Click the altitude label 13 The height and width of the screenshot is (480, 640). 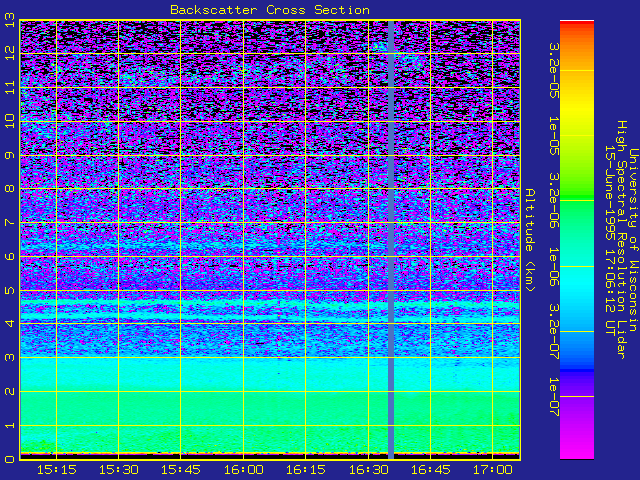coord(10,20)
